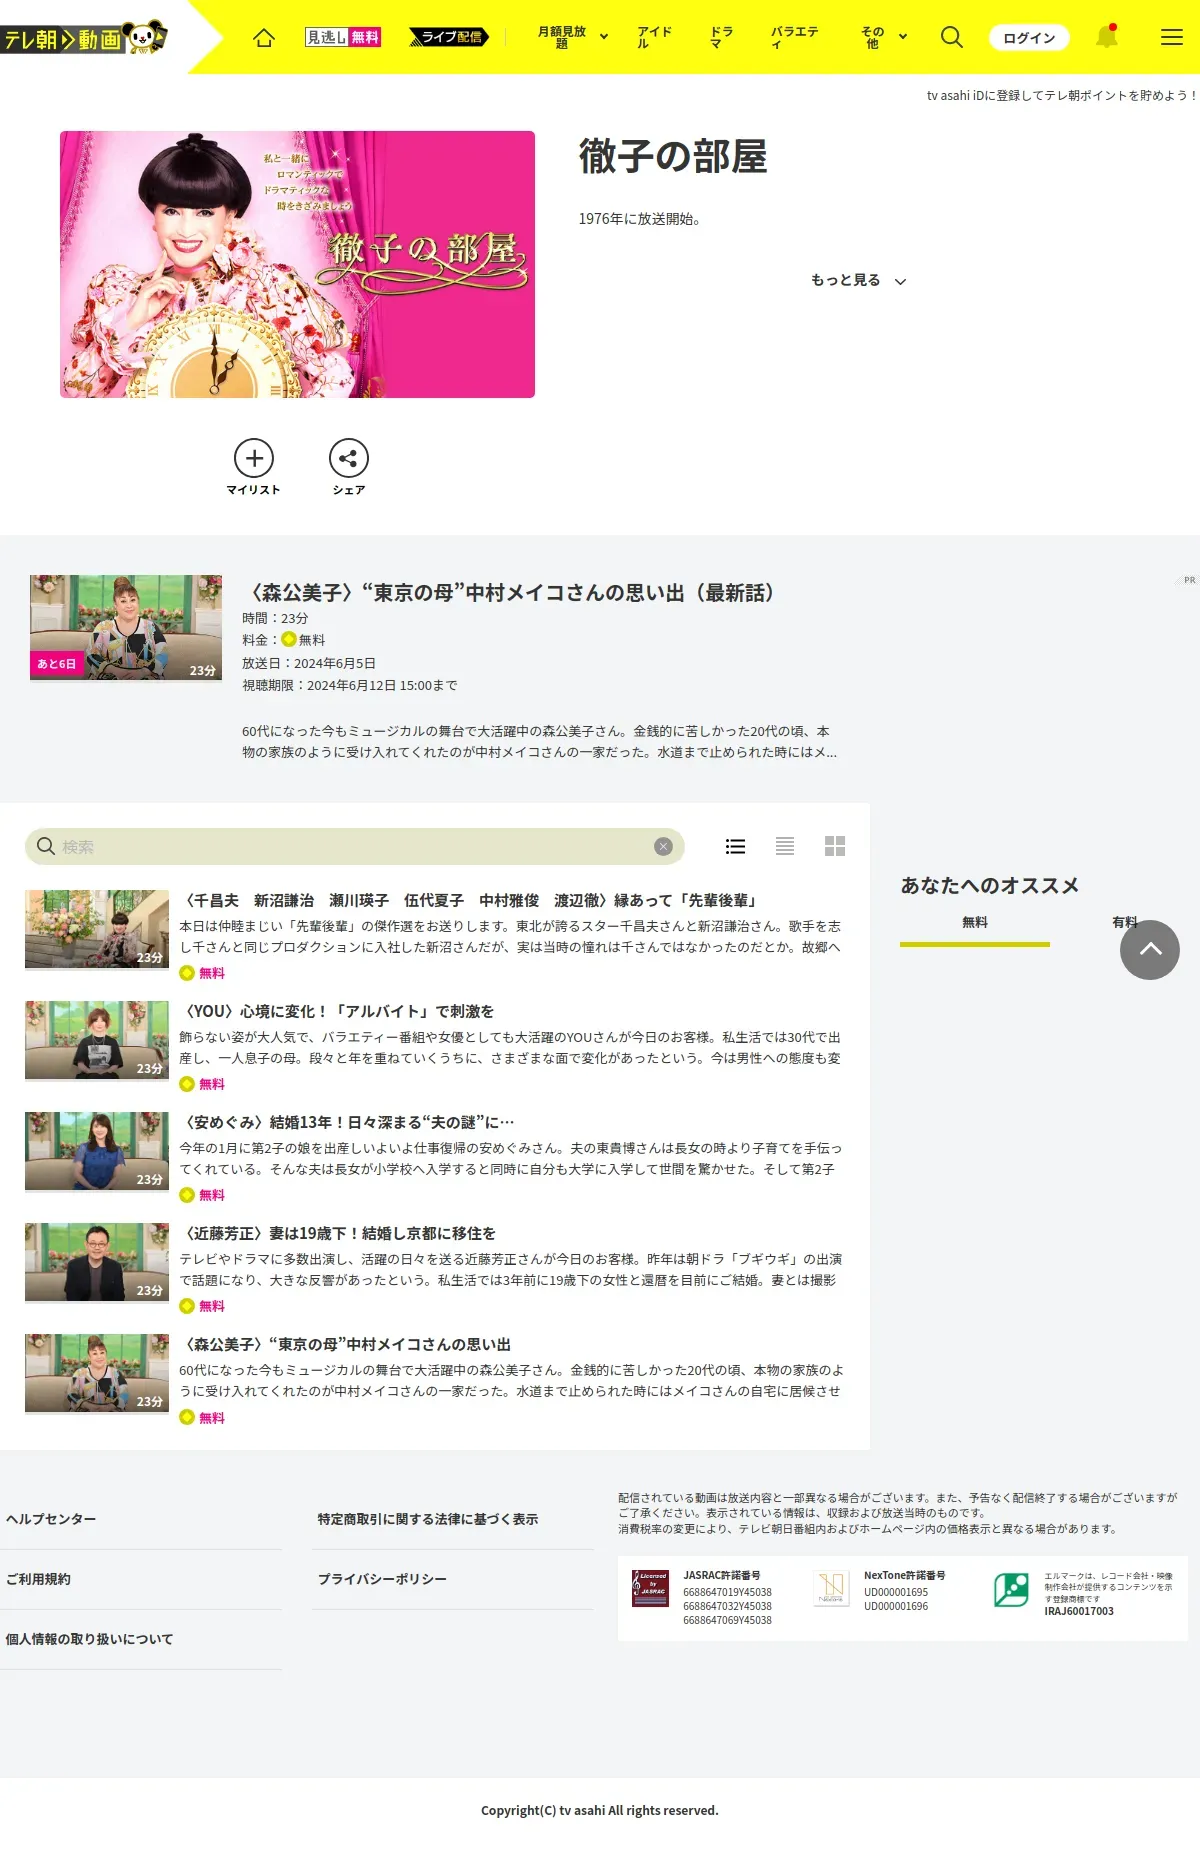The image size is (1200, 1864).
Task: Play latest episode thumbnail あと6日
Action: pyautogui.click(x=126, y=628)
